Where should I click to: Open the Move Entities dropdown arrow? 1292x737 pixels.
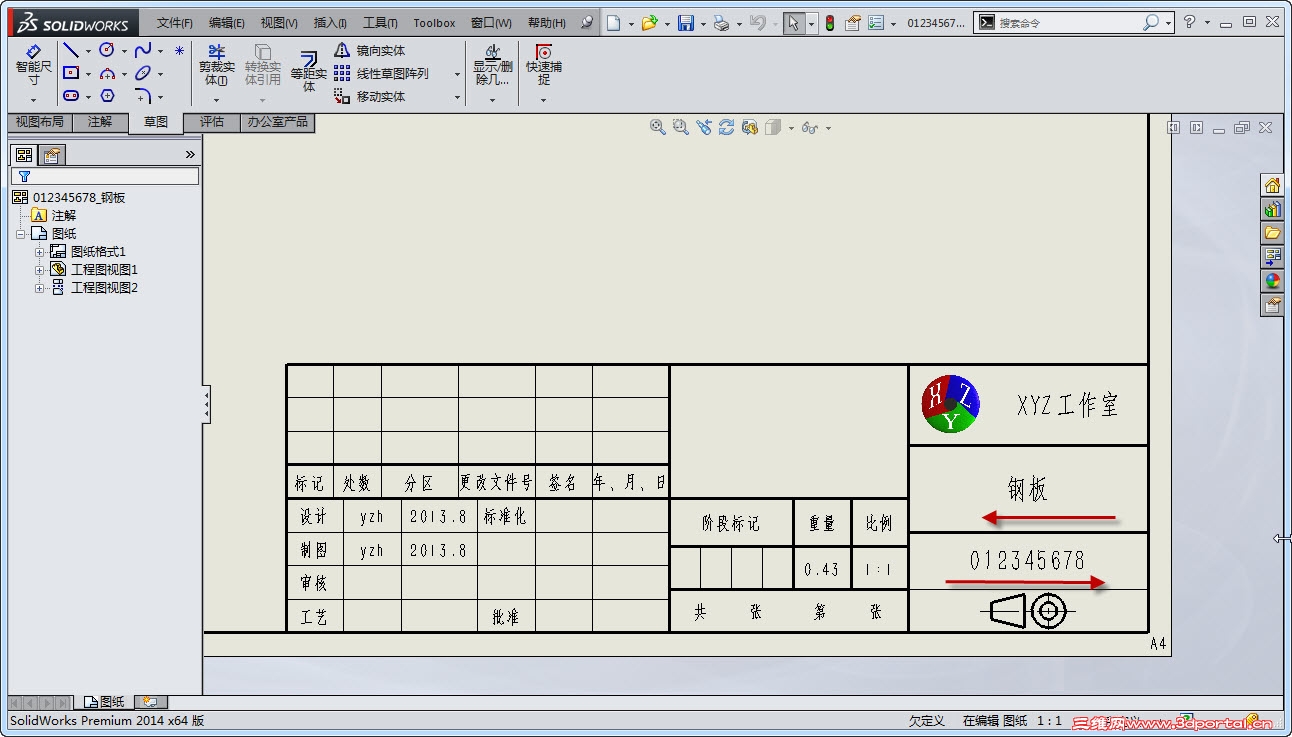coord(457,97)
